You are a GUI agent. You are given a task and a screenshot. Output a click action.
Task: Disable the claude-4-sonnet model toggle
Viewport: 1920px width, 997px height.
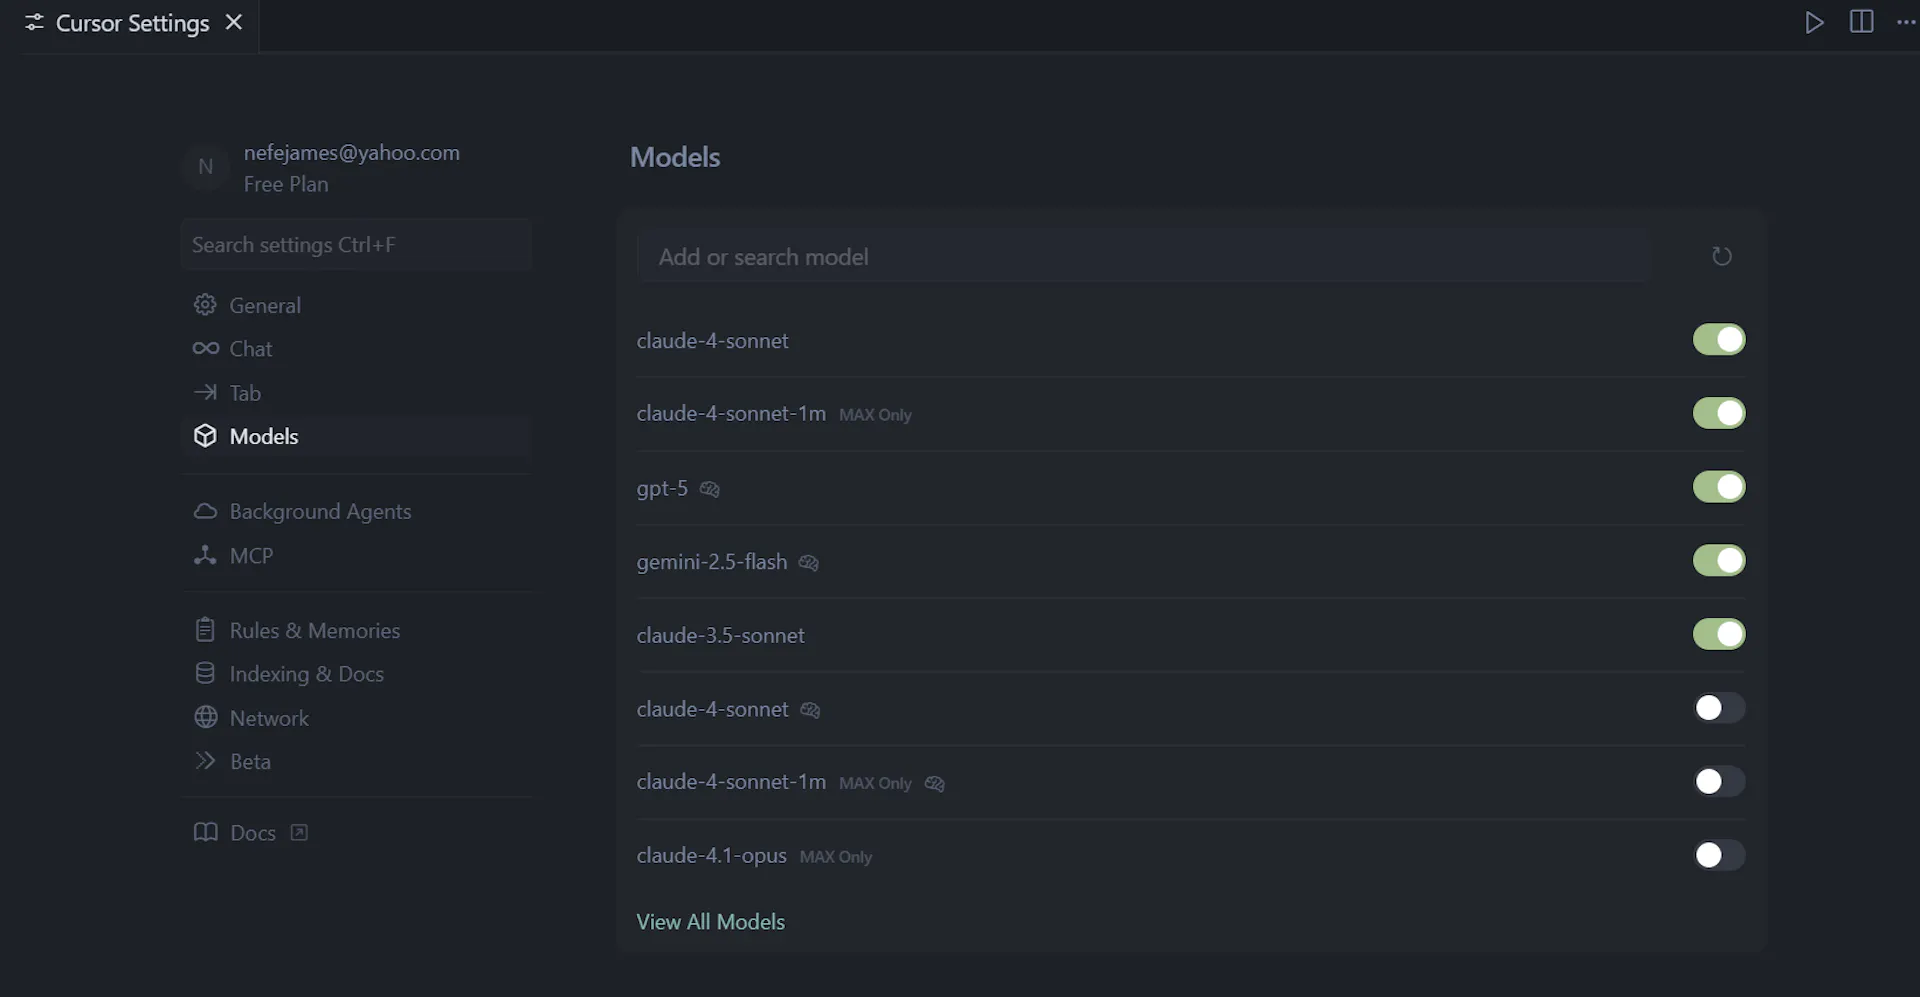[x=1719, y=339]
